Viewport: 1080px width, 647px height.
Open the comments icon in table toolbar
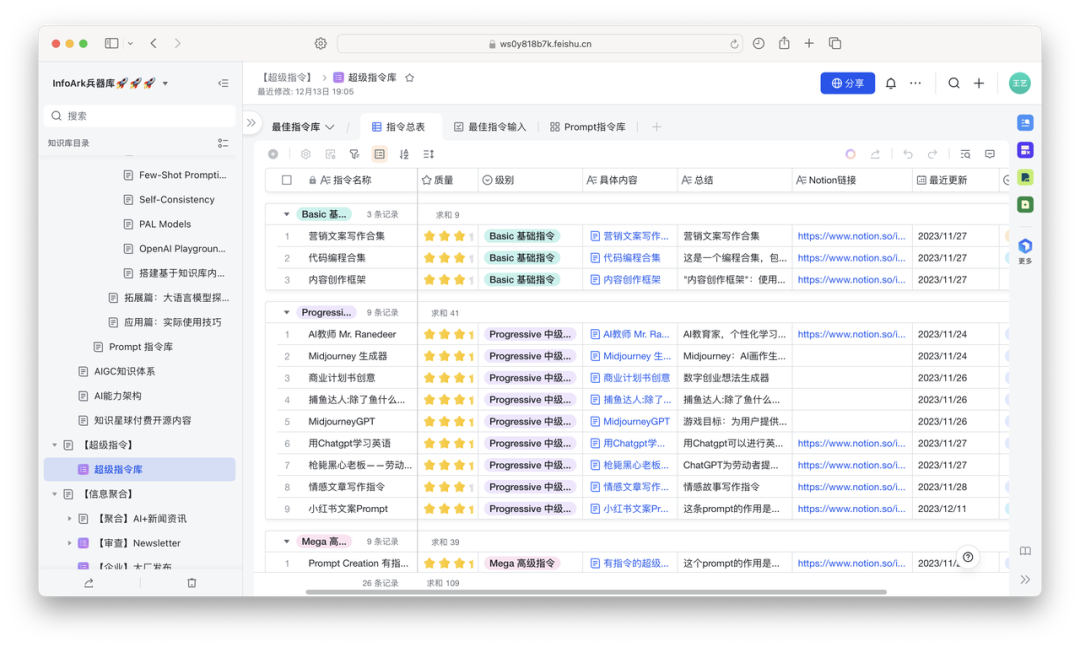pos(990,154)
